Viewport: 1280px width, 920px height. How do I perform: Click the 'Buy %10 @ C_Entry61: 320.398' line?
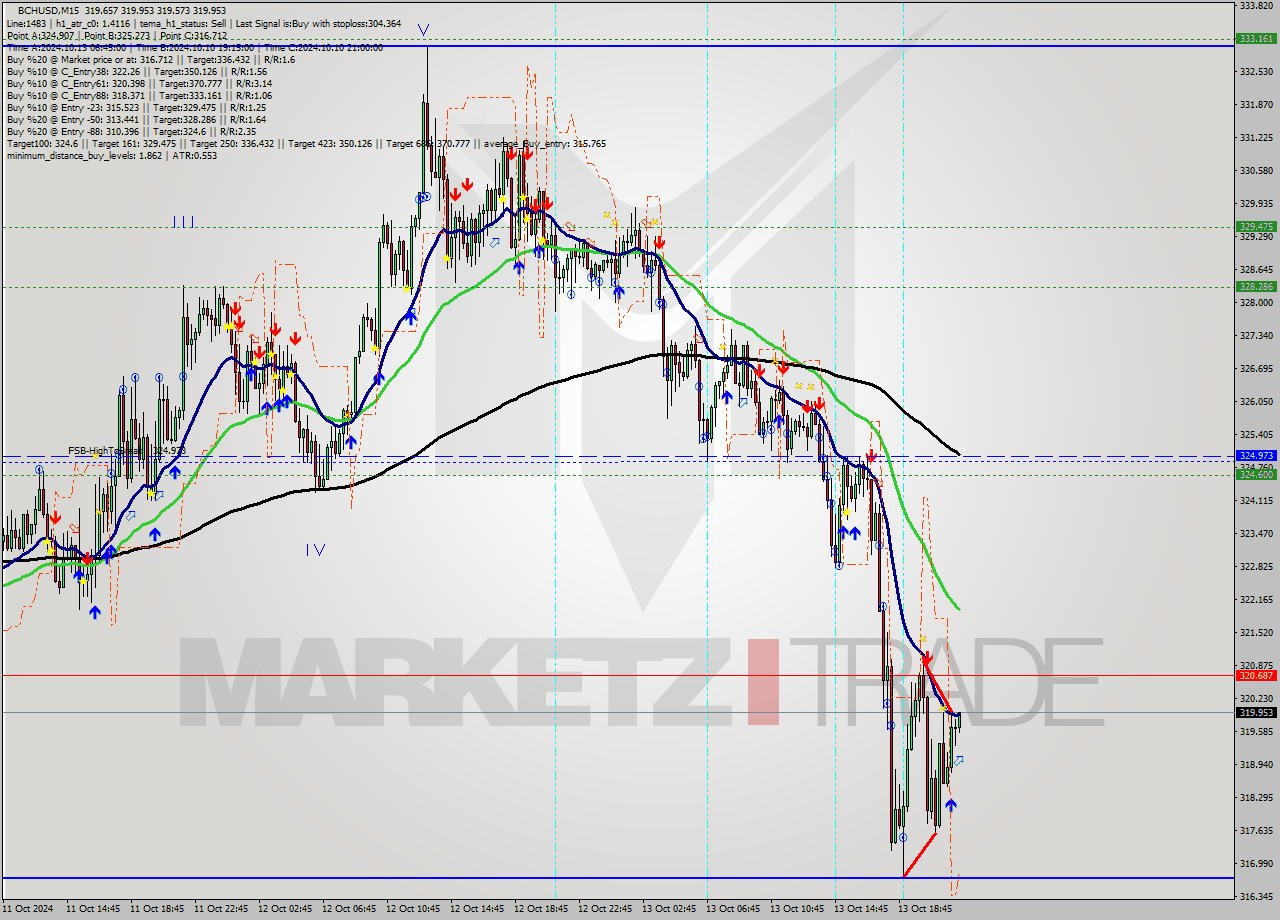click(139, 83)
